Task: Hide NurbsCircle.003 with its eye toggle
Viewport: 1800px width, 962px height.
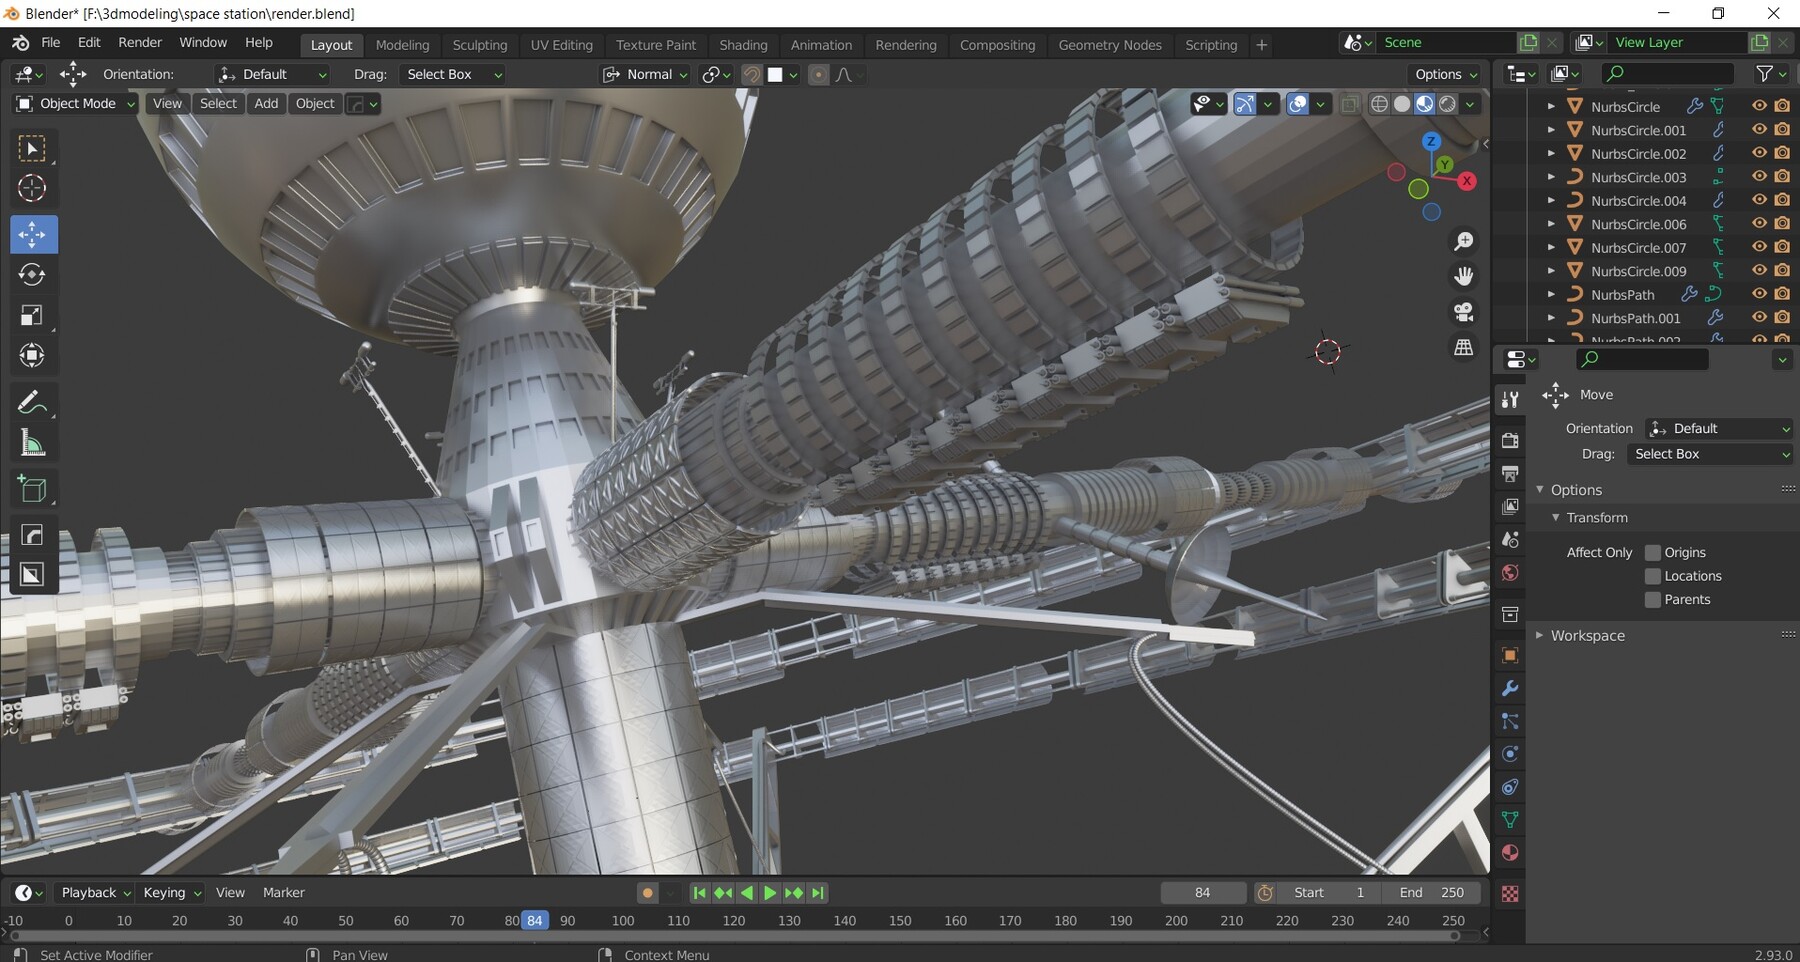Action: pyautogui.click(x=1759, y=177)
